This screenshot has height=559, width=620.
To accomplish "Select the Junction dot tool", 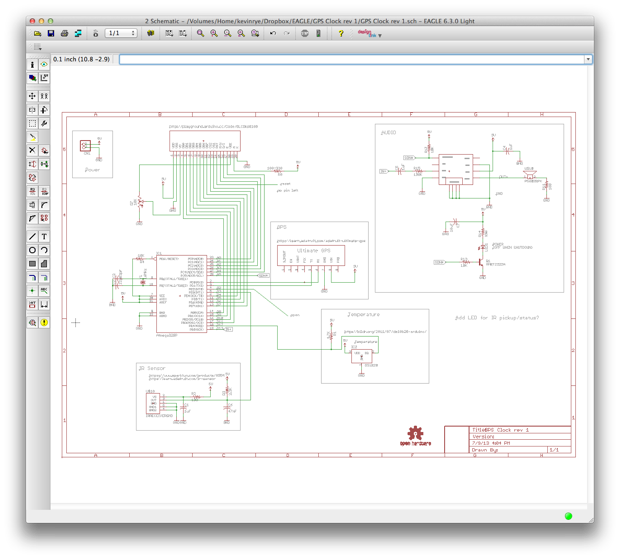I will point(32,291).
